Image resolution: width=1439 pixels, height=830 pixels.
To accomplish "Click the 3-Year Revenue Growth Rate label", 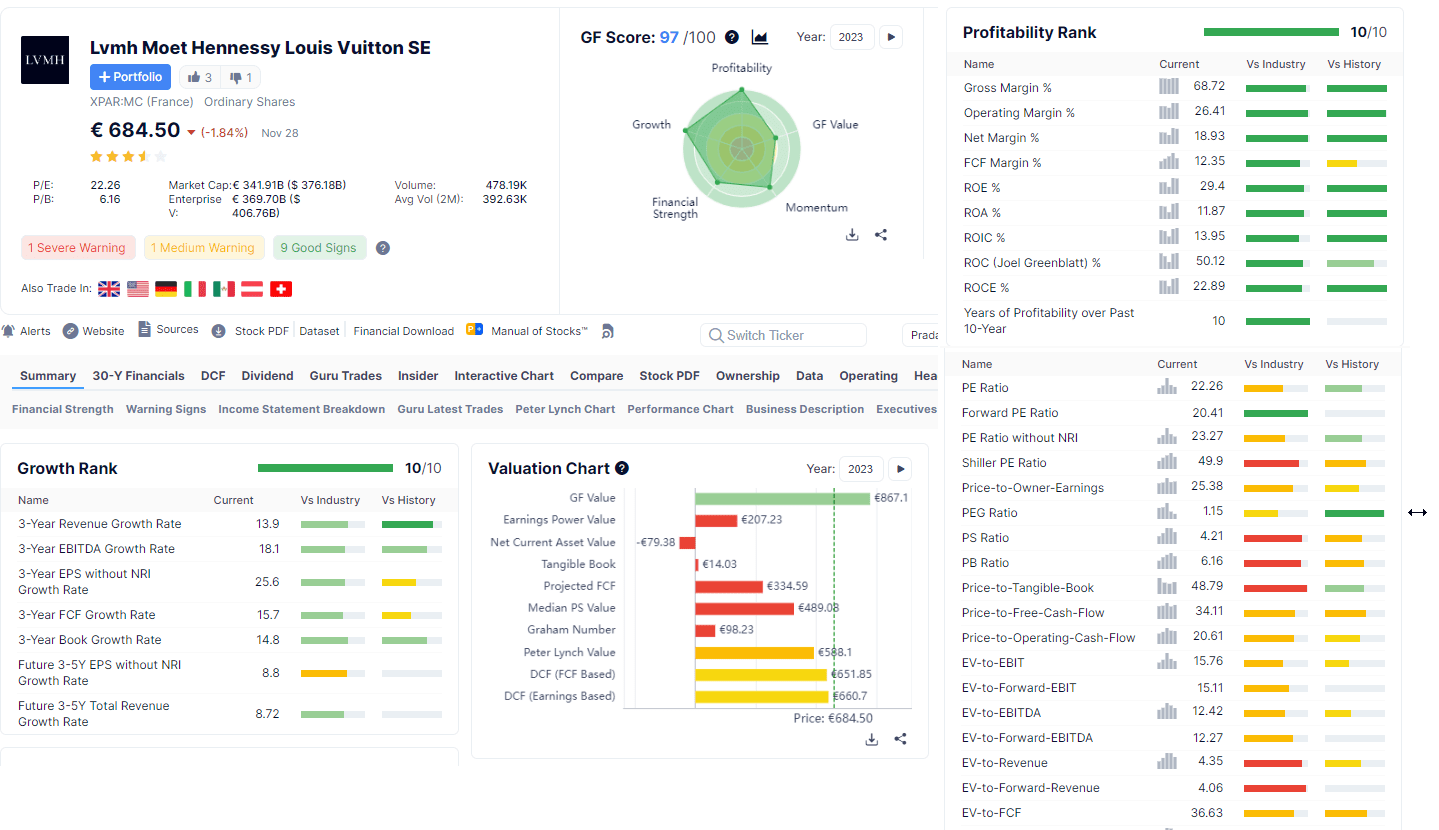I will pos(100,524).
